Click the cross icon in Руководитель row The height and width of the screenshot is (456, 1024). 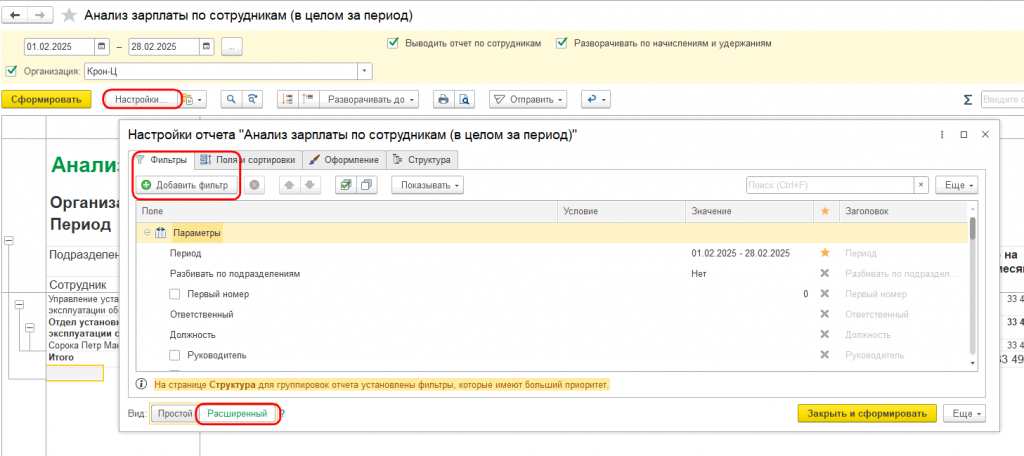[825, 355]
